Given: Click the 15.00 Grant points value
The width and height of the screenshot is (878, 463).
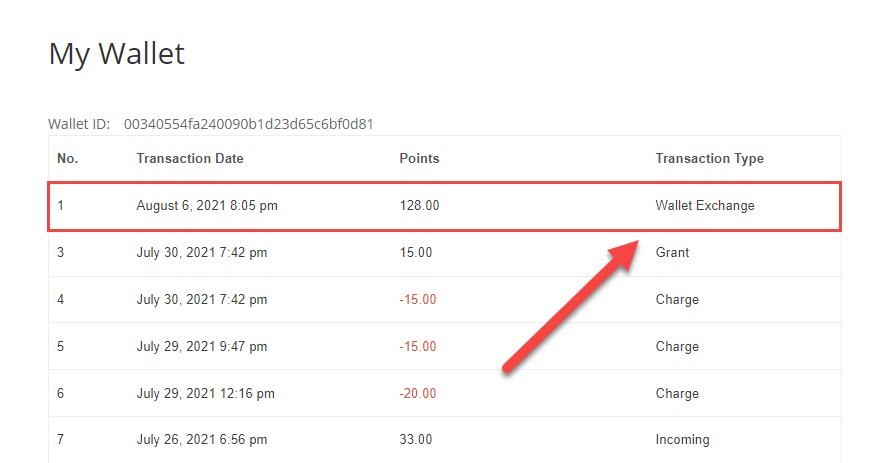Looking at the screenshot, I should tap(415, 252).
